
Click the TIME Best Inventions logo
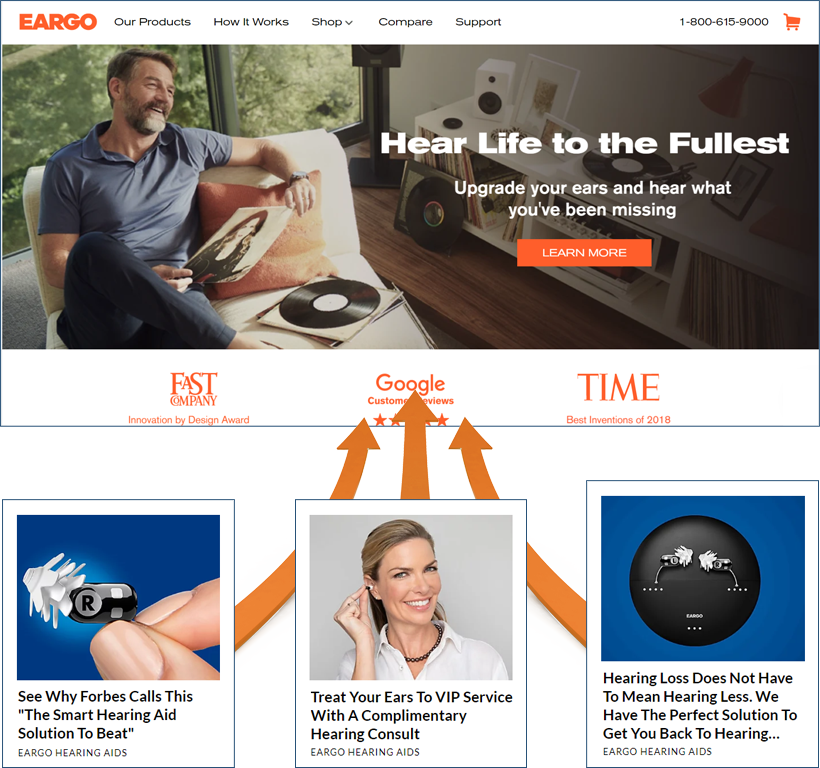(x=618, y=387)
